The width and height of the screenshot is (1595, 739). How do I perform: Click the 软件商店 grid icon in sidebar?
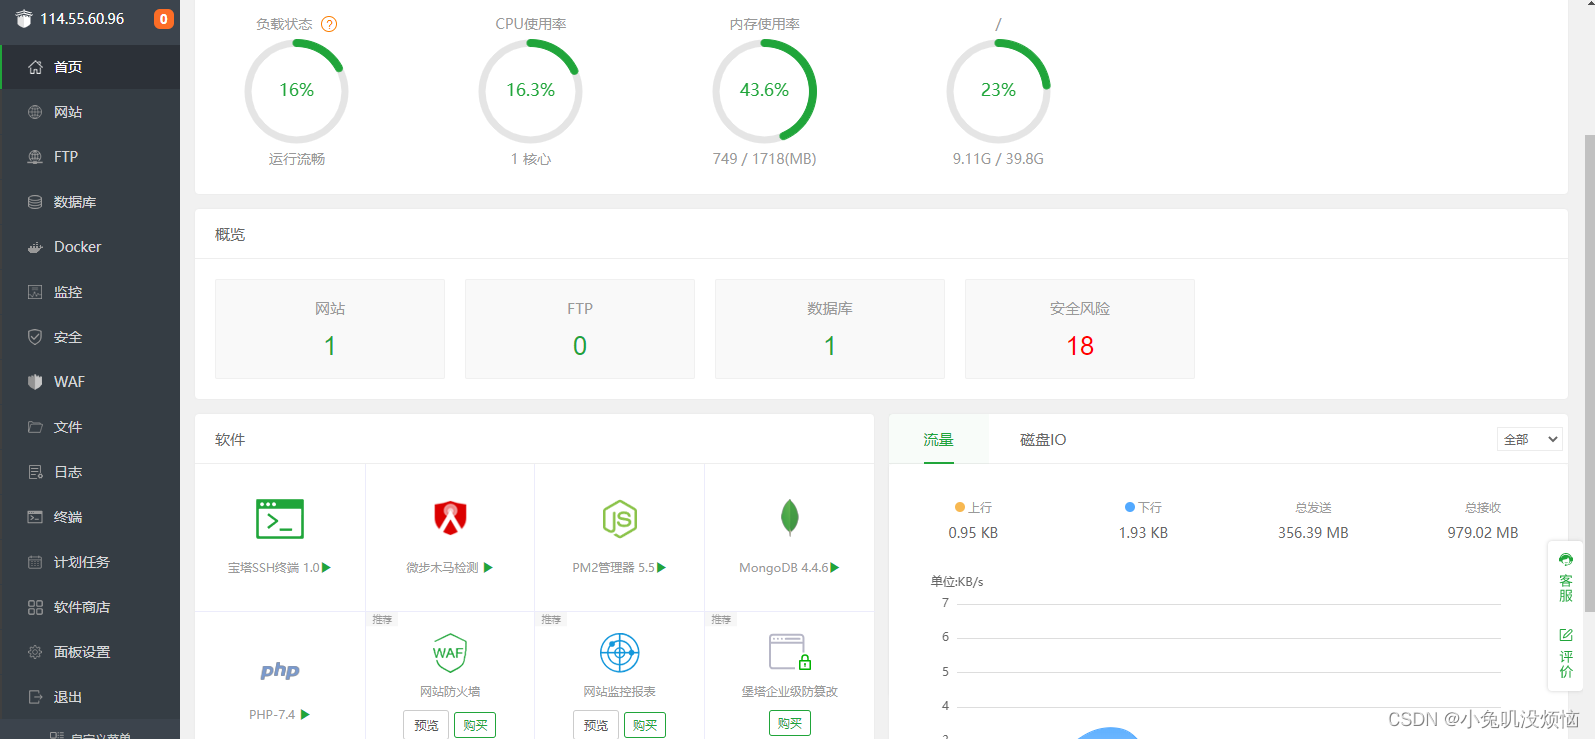click(35, 607)
